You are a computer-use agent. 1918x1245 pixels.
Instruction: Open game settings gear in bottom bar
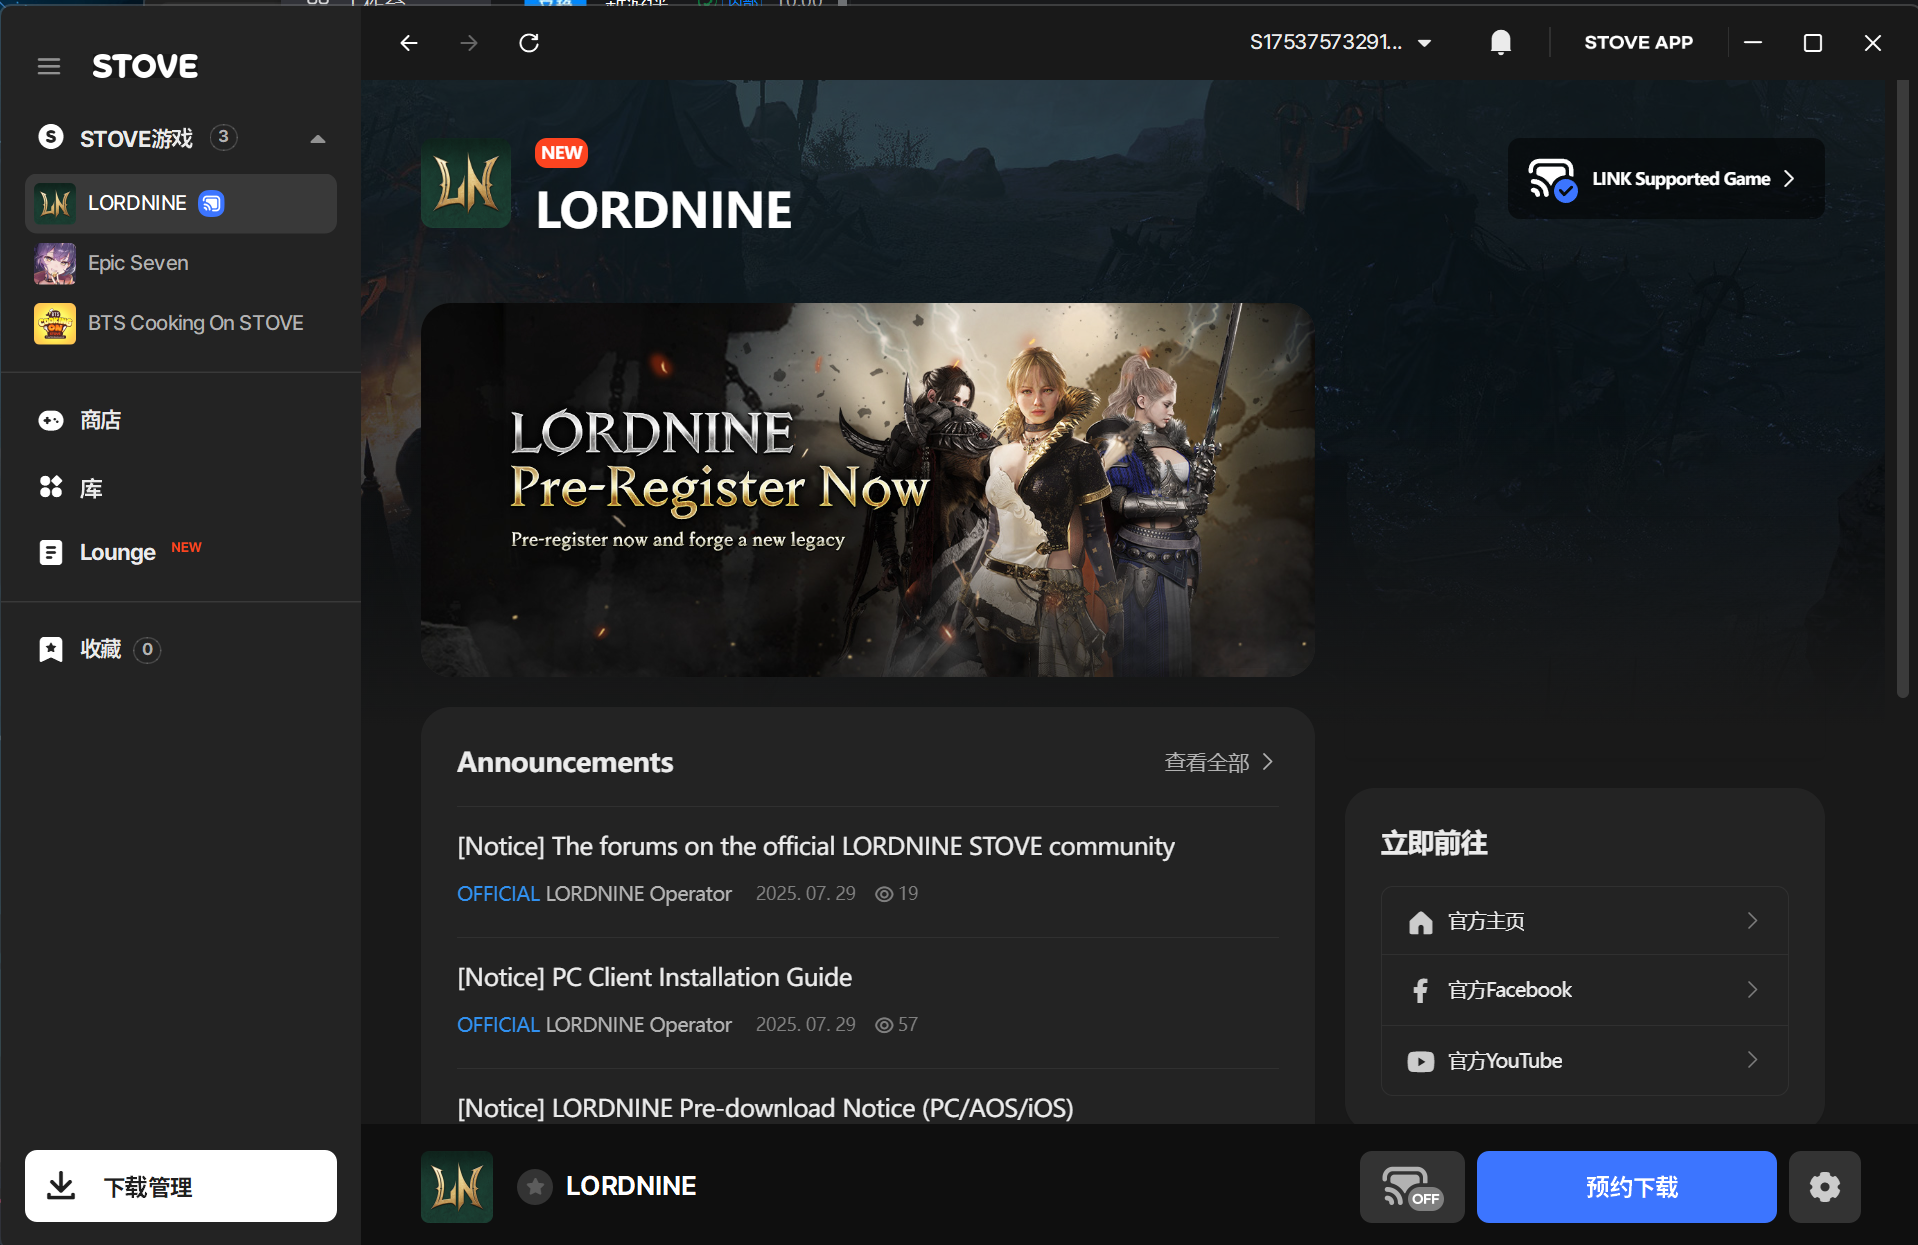click(x=1825, y=1187)
